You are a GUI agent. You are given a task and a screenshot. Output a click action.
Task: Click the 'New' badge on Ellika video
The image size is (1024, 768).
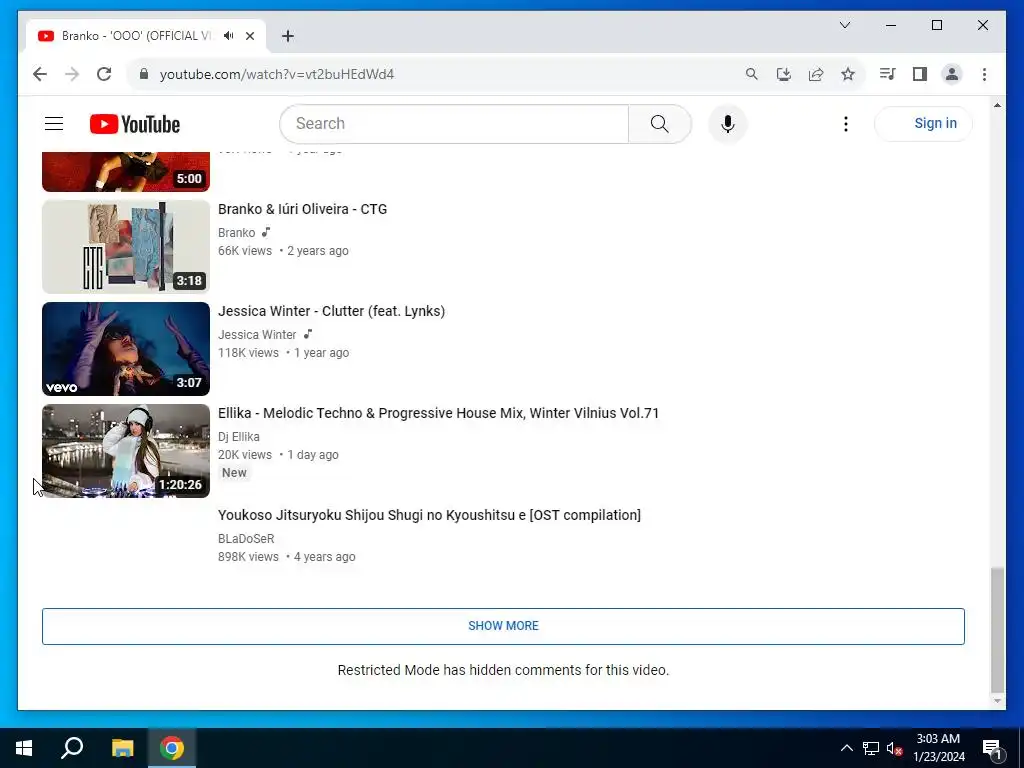[234, 473]
